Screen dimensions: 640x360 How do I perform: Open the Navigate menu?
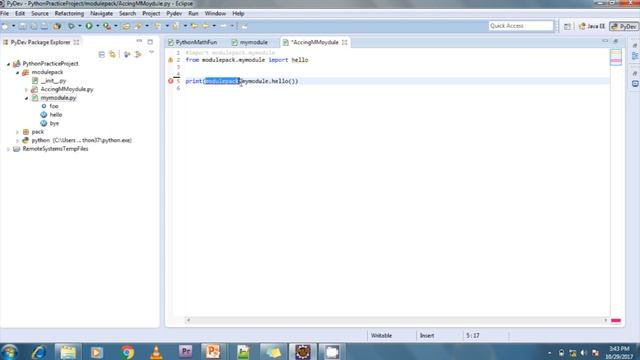102,13
